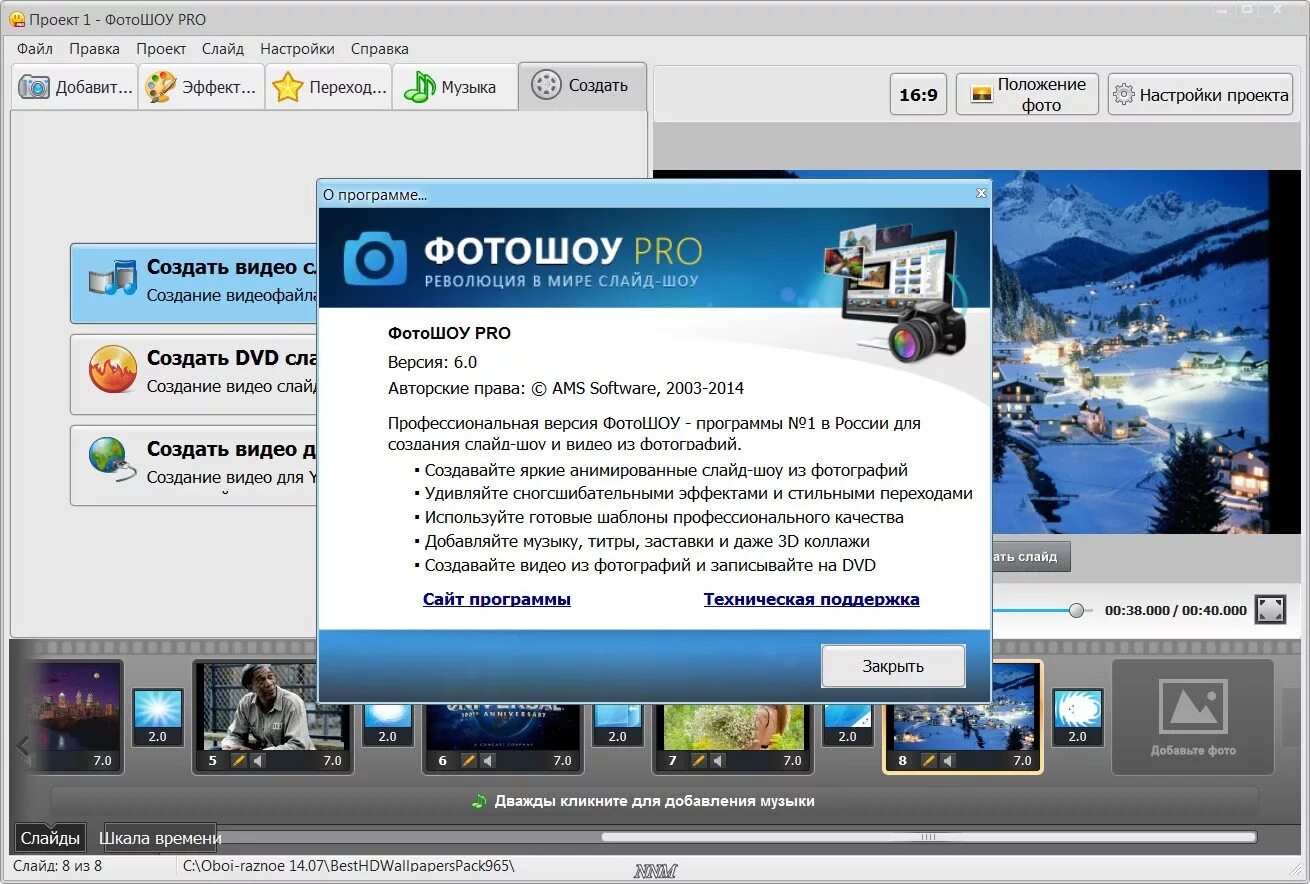This screenshot has height=884, width=1310.
Task: Open the Техническая поддержка link
Action: click(811, 599)
